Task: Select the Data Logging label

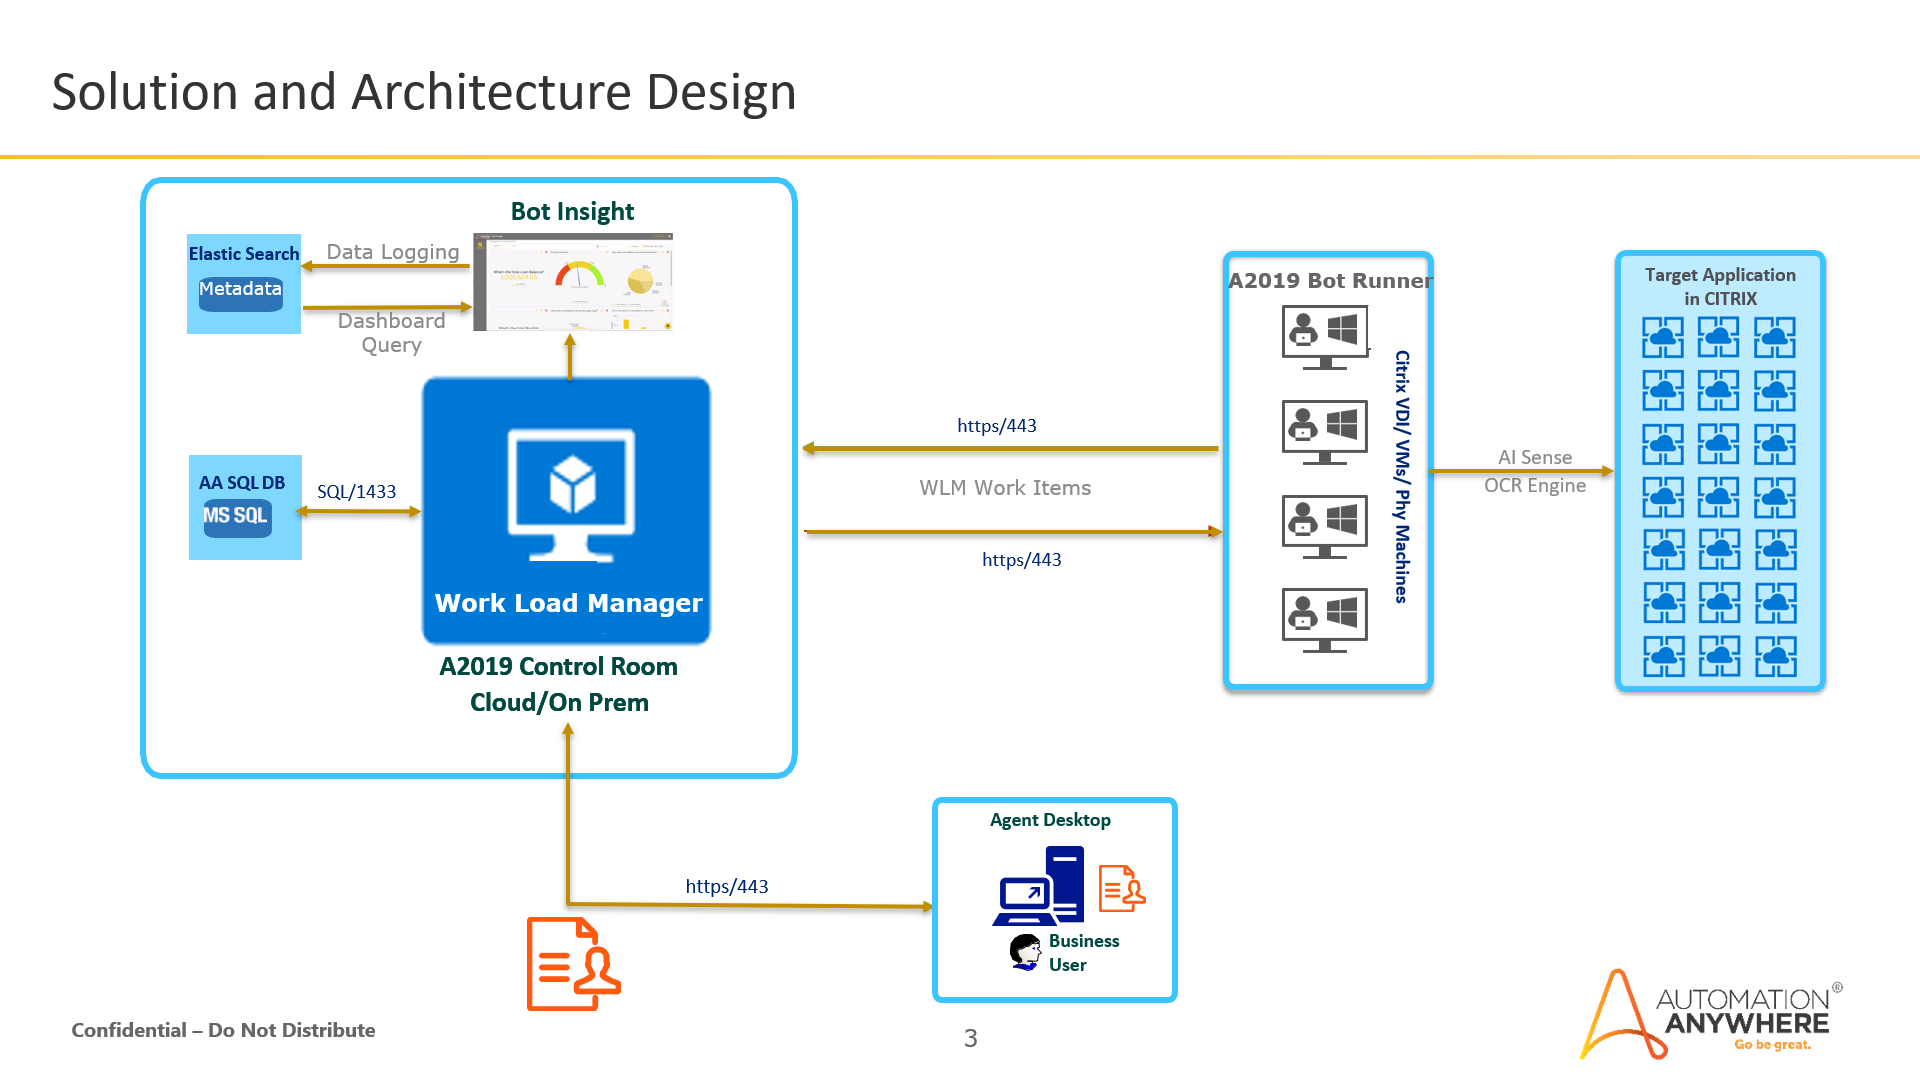Action: (392, 252)
